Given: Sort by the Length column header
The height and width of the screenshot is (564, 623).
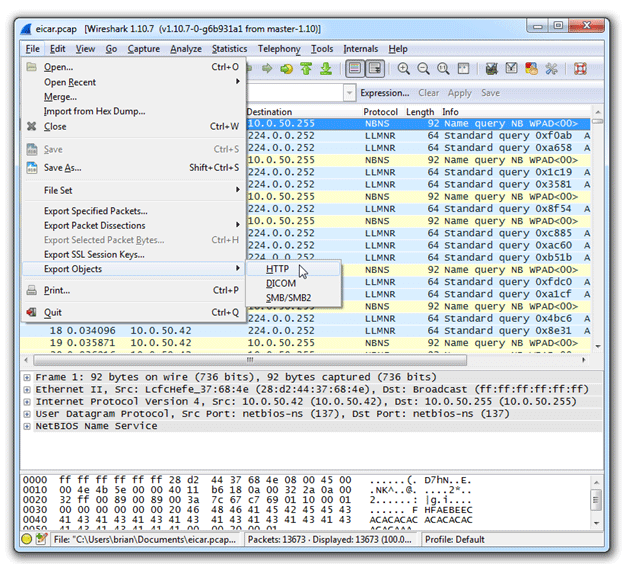Looking at the screenshot, I should [x=420, y=112].
